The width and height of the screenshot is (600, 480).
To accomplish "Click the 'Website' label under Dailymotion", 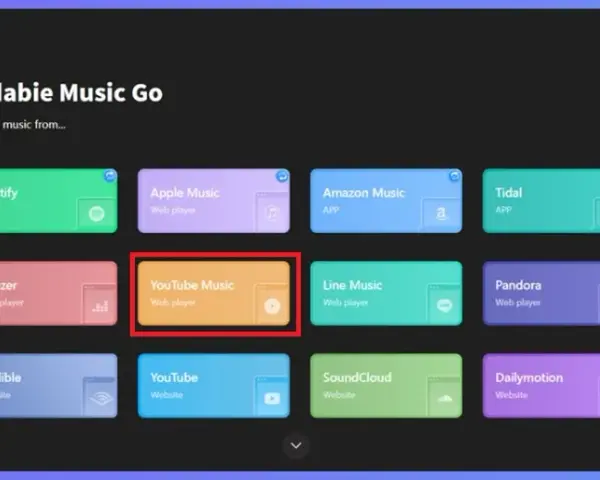I will click(x=512, y=395).
